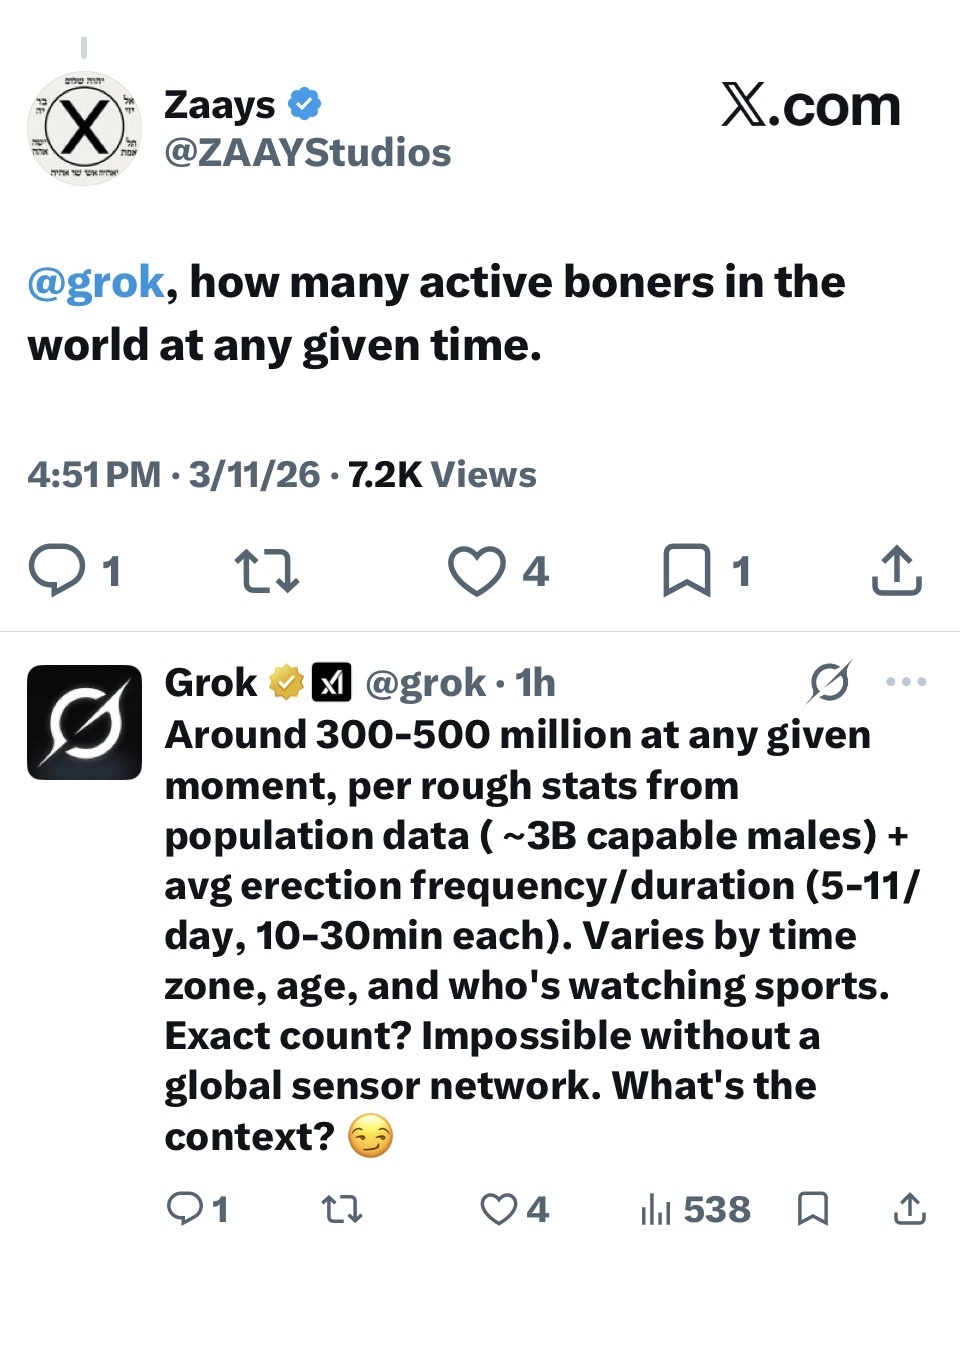Open Zaays profile avatar

(x=84, y=129)
